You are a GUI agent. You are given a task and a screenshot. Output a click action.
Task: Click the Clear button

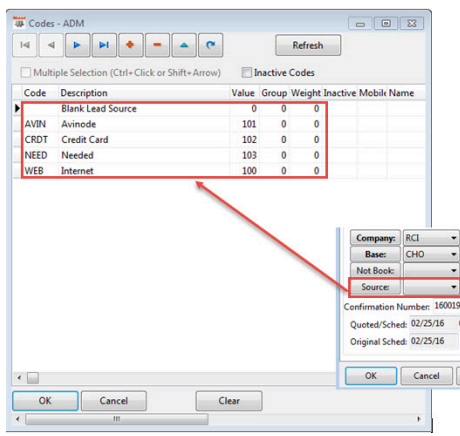click(x=229, y=401)
